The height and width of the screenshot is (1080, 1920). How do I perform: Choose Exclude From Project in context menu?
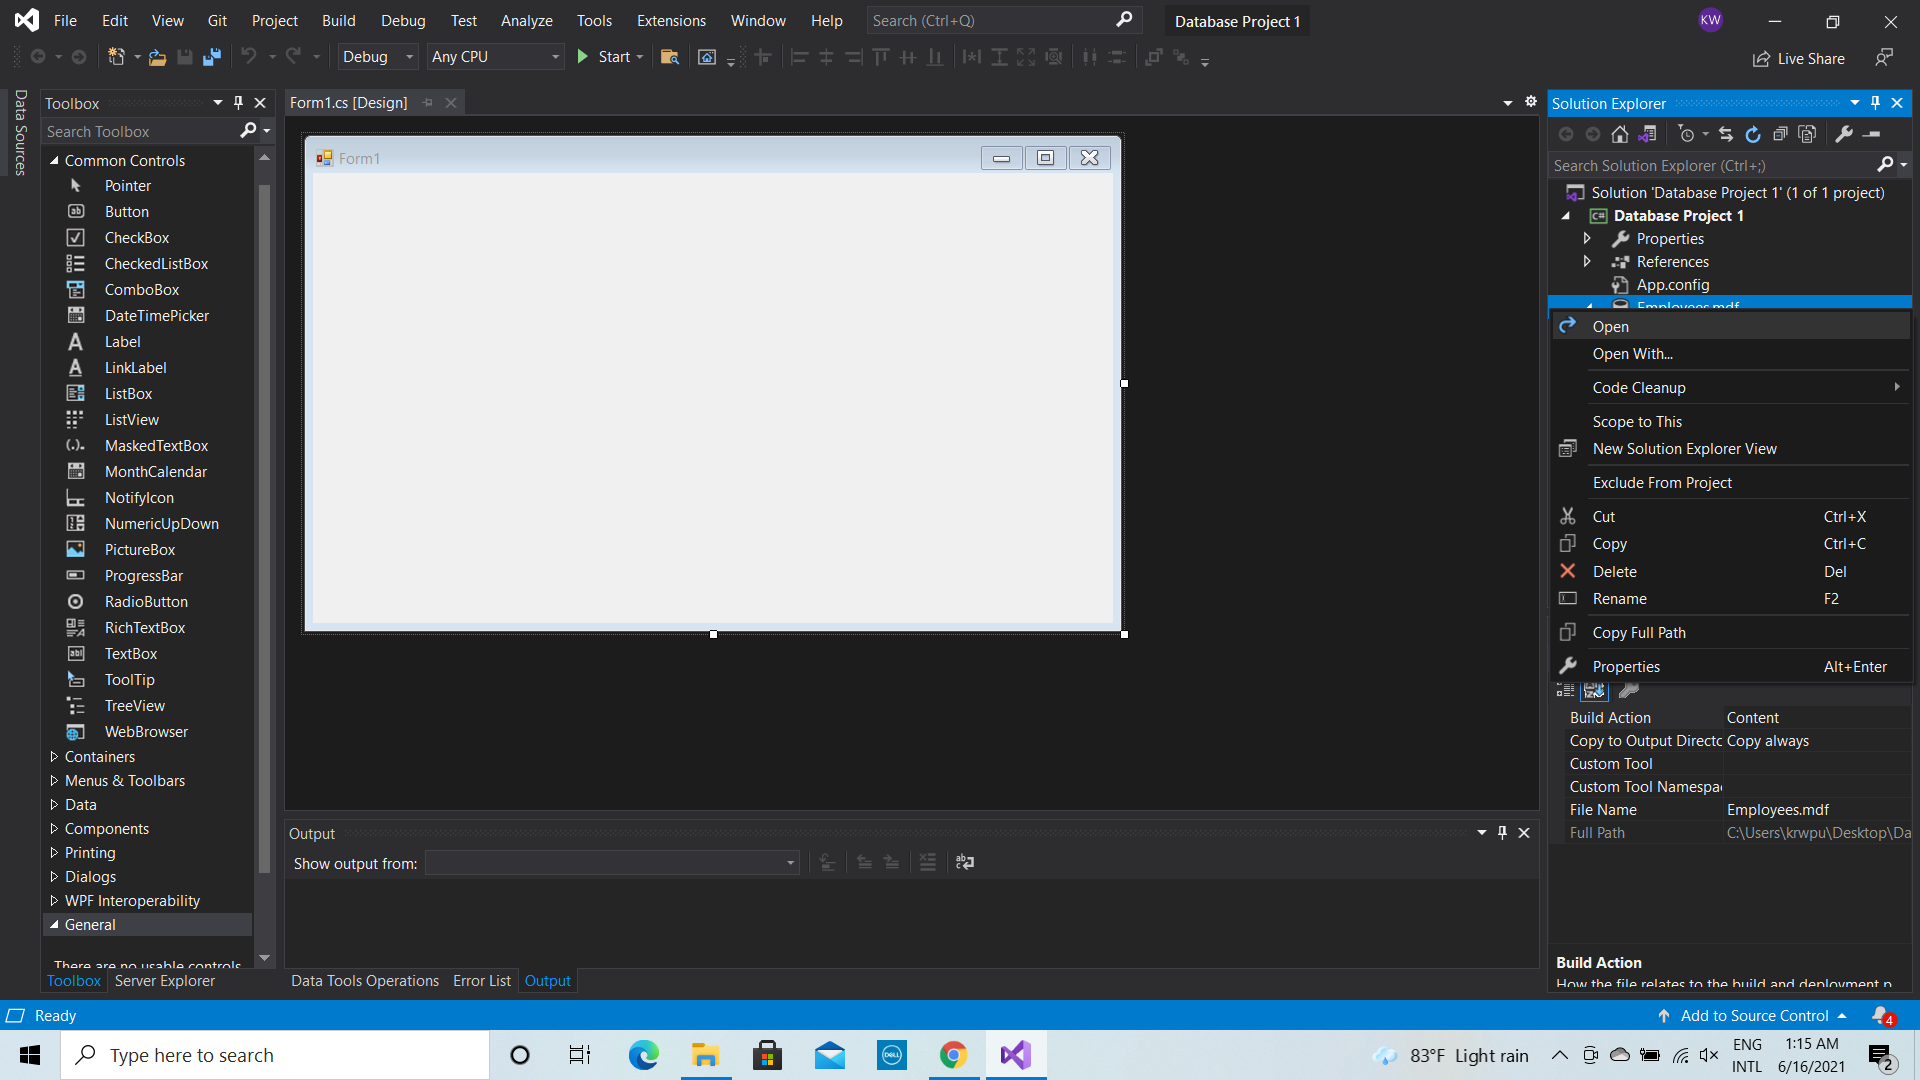(x=1662, y=483)
